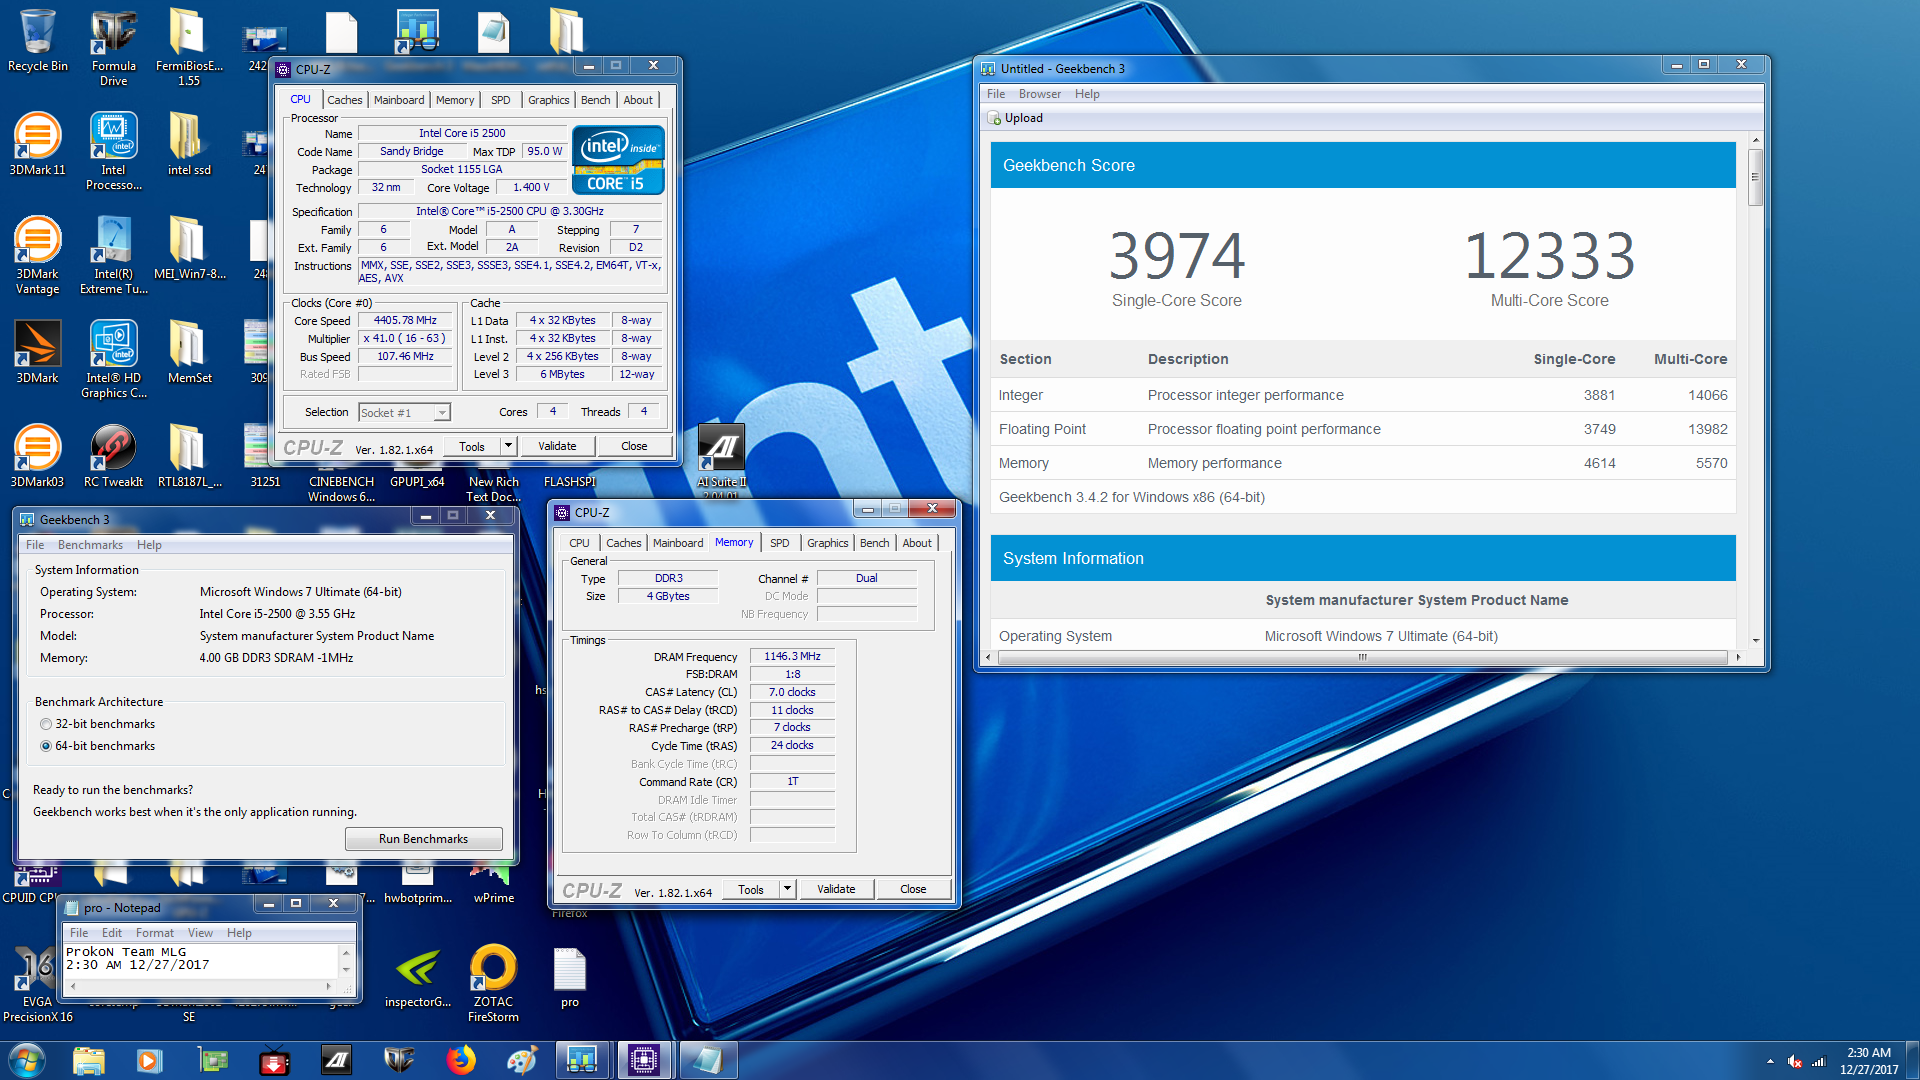Launch 3DMark Vantage desktop icon
The image size is (1920, 1080).
click(x=38, y=255)
